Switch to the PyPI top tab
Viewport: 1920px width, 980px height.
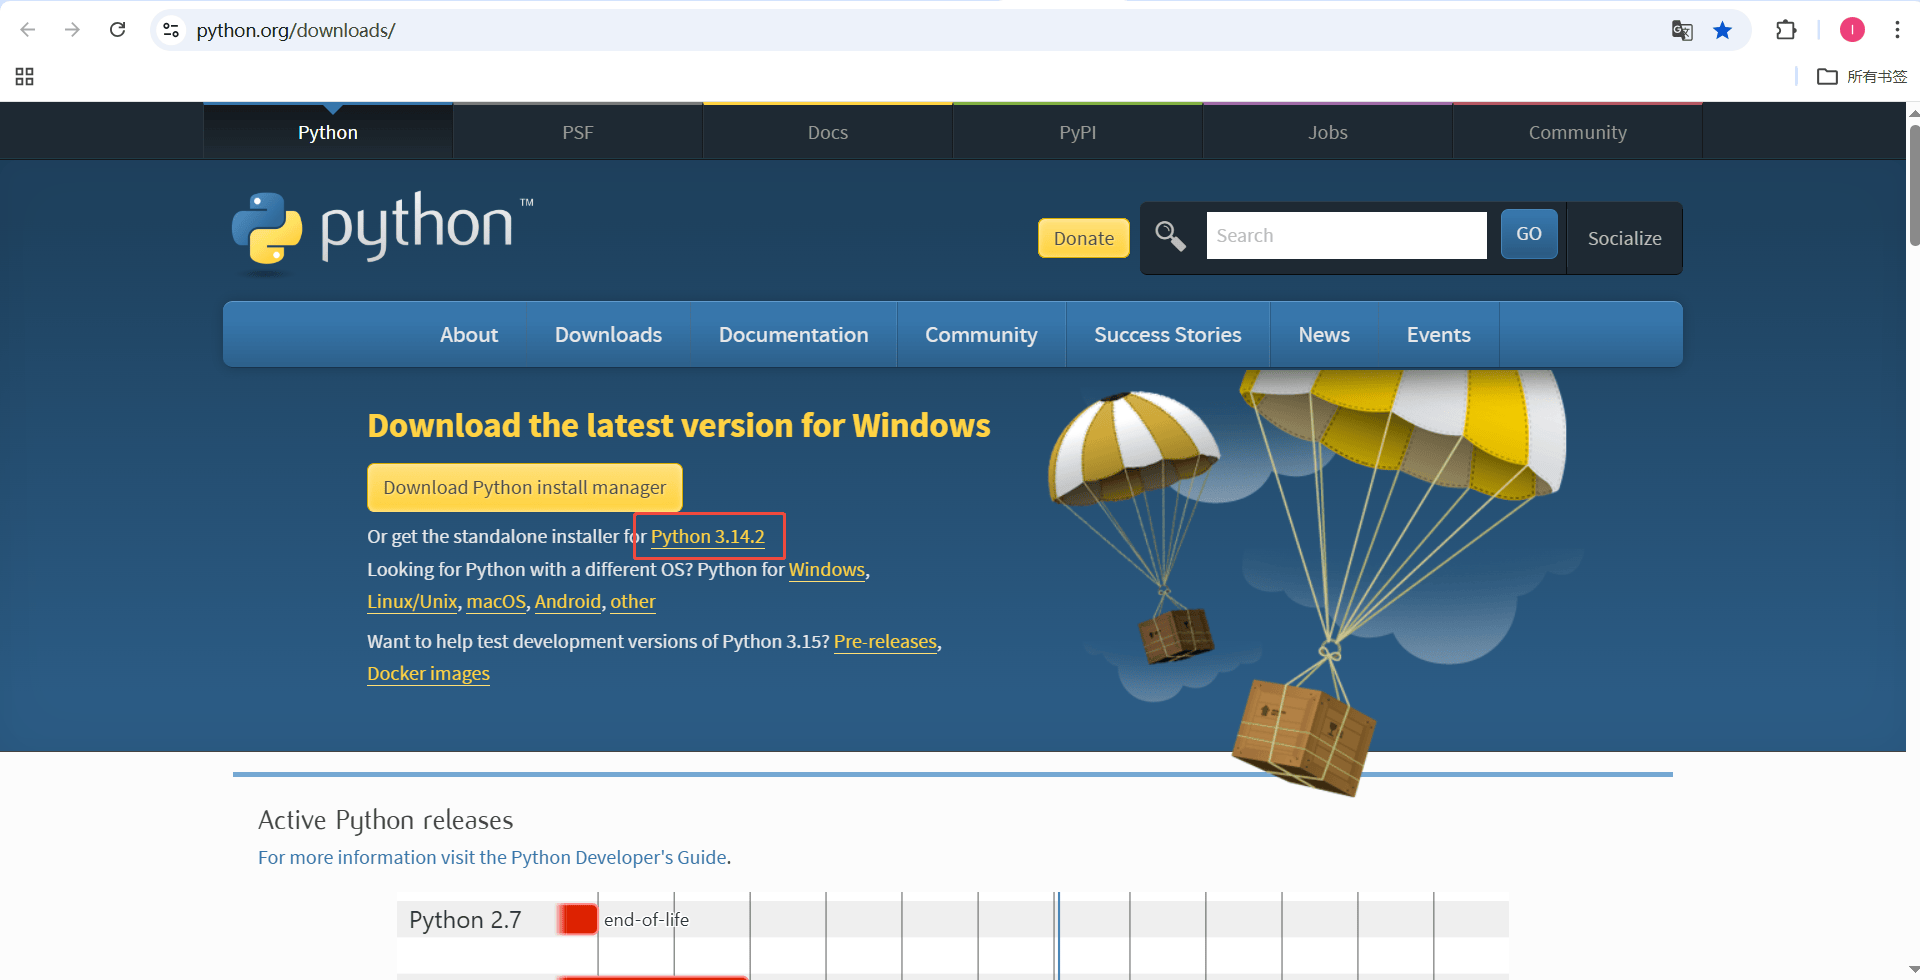tap(1078, 132)
